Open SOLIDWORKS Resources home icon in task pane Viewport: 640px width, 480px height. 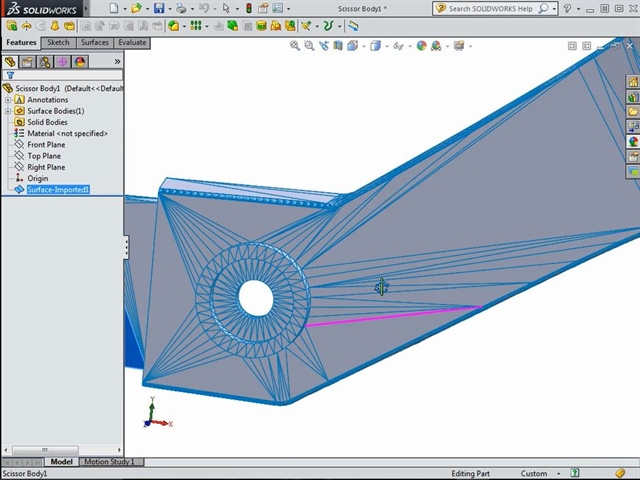633,82
